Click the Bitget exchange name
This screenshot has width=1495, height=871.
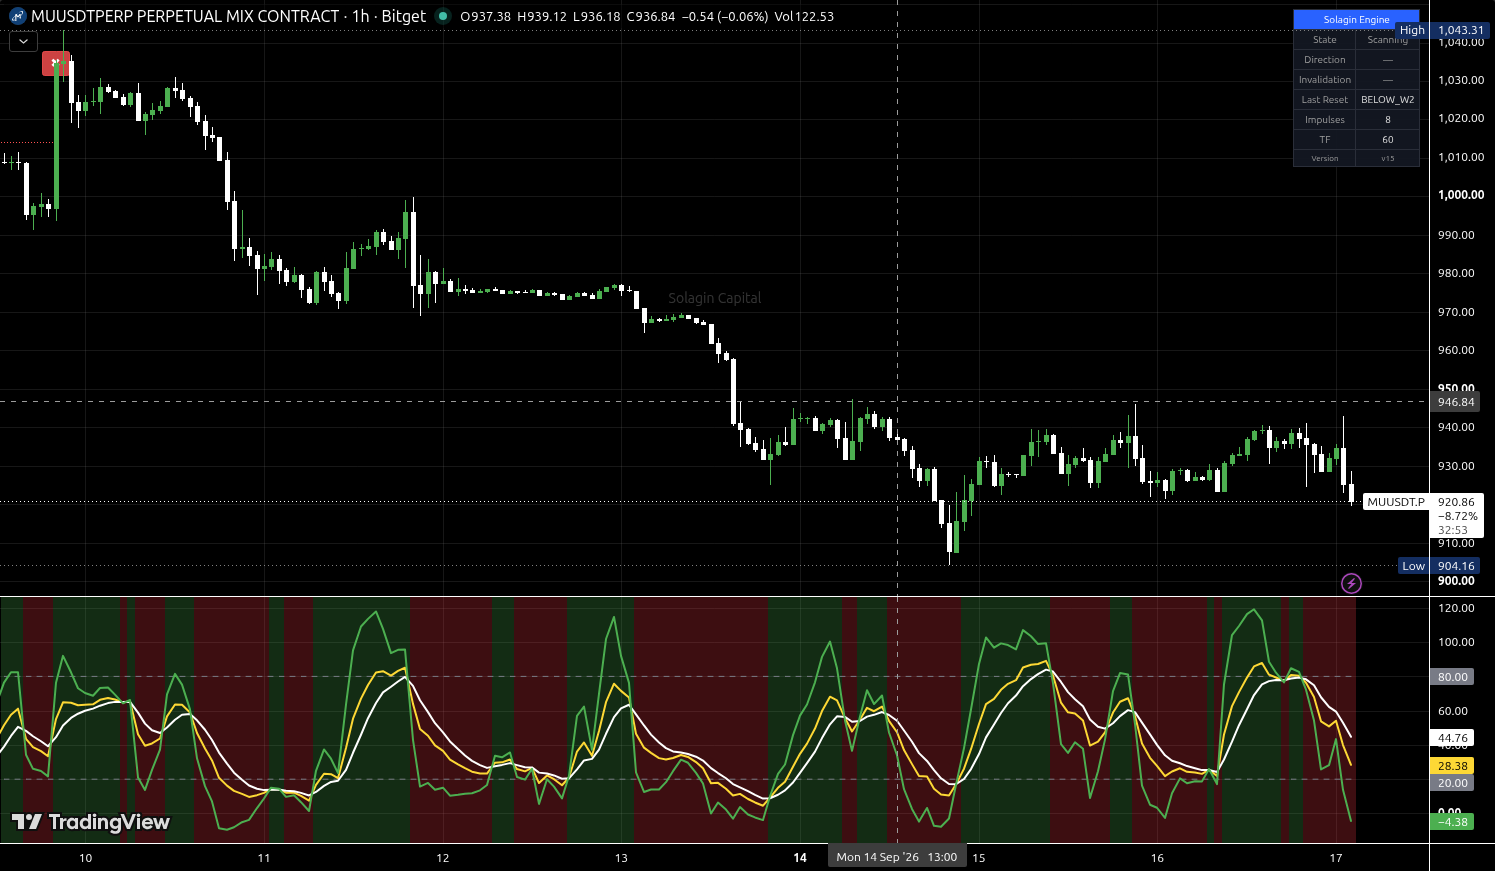point(403,16)
